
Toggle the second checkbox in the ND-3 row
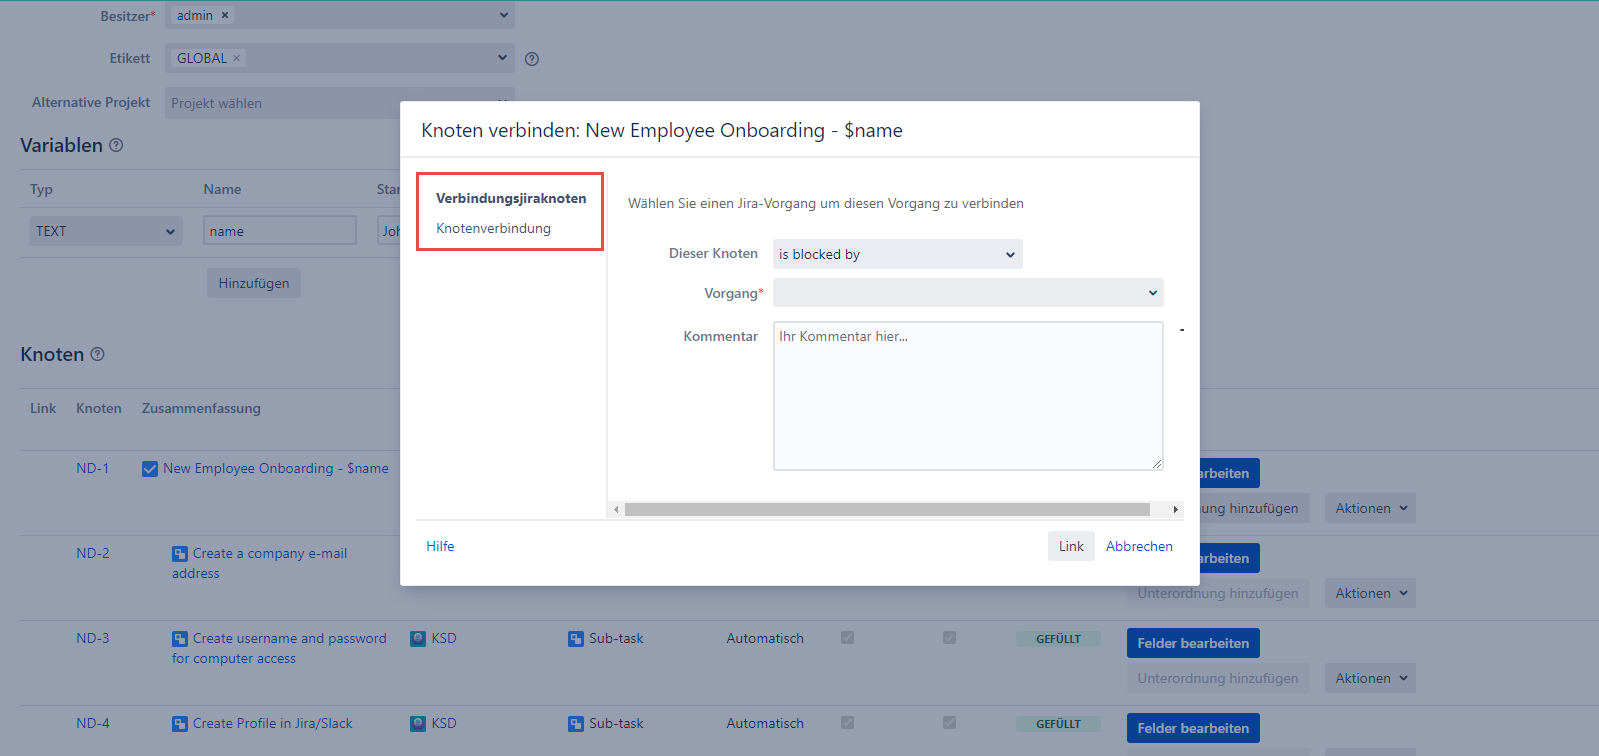(x=949, y=638)
